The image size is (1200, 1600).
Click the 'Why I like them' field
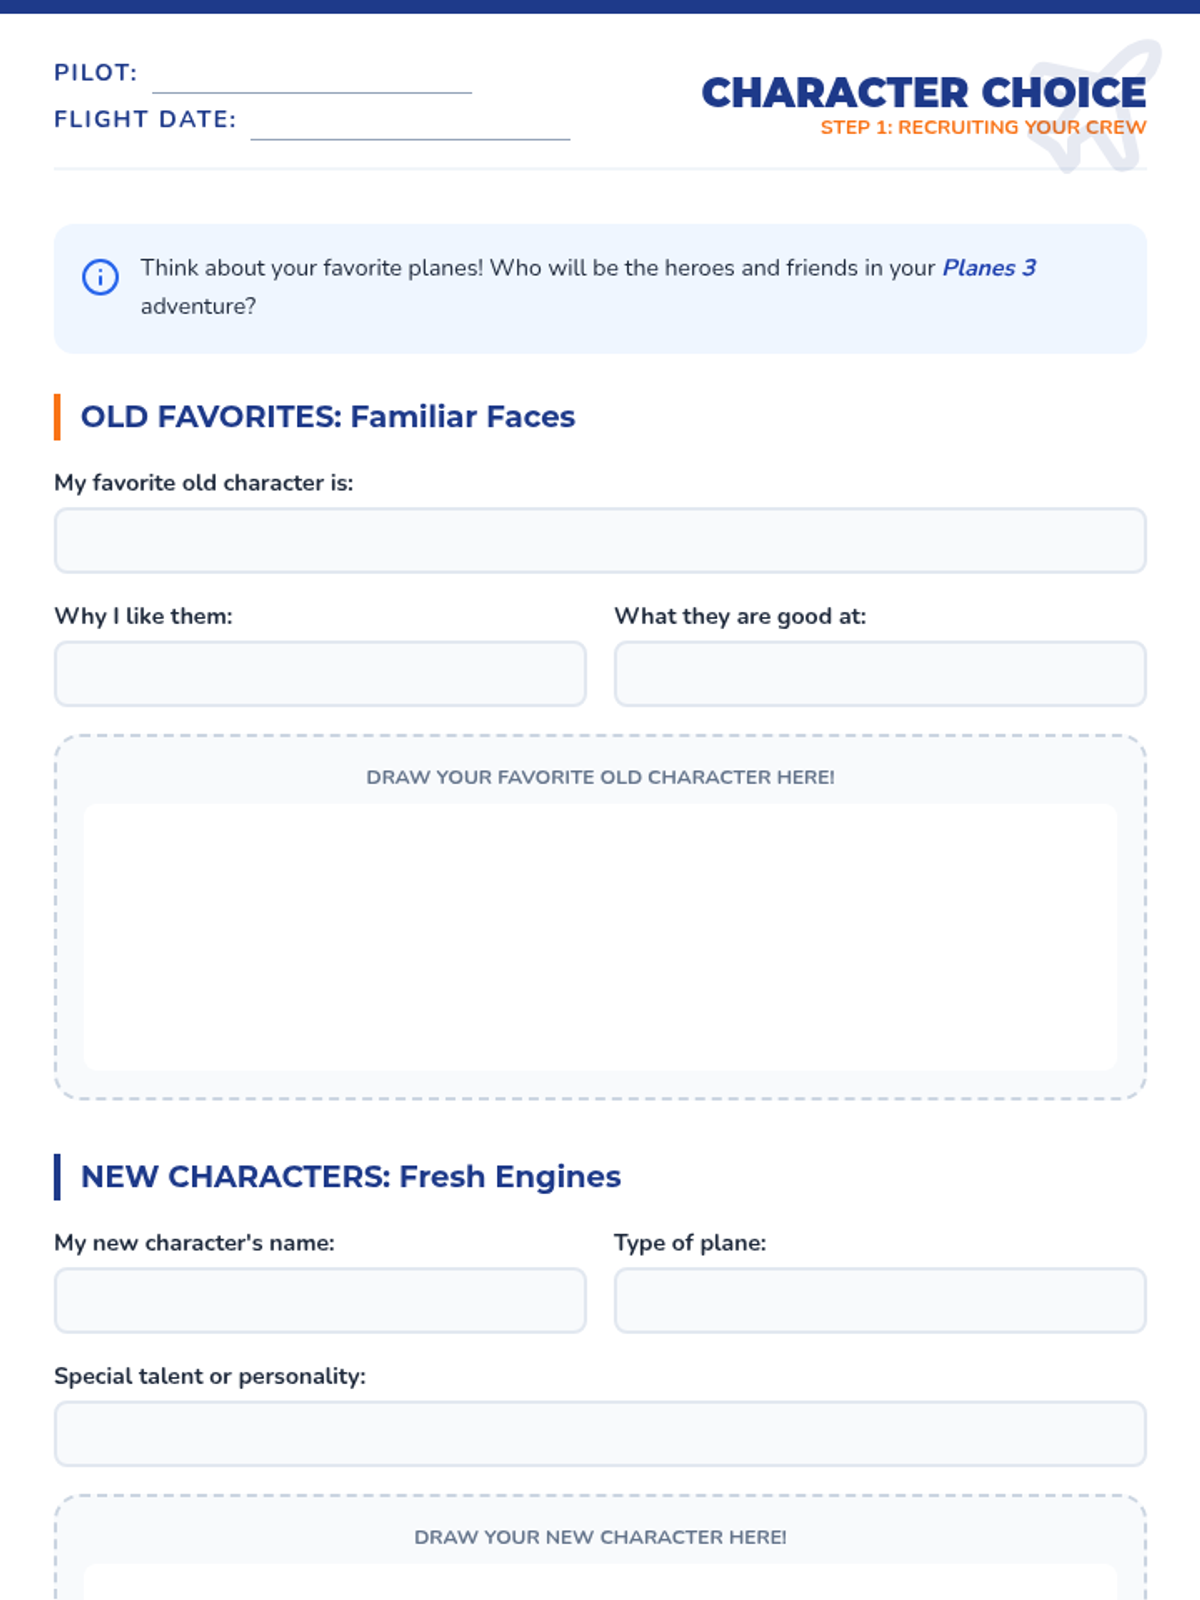tap(320, 674)
